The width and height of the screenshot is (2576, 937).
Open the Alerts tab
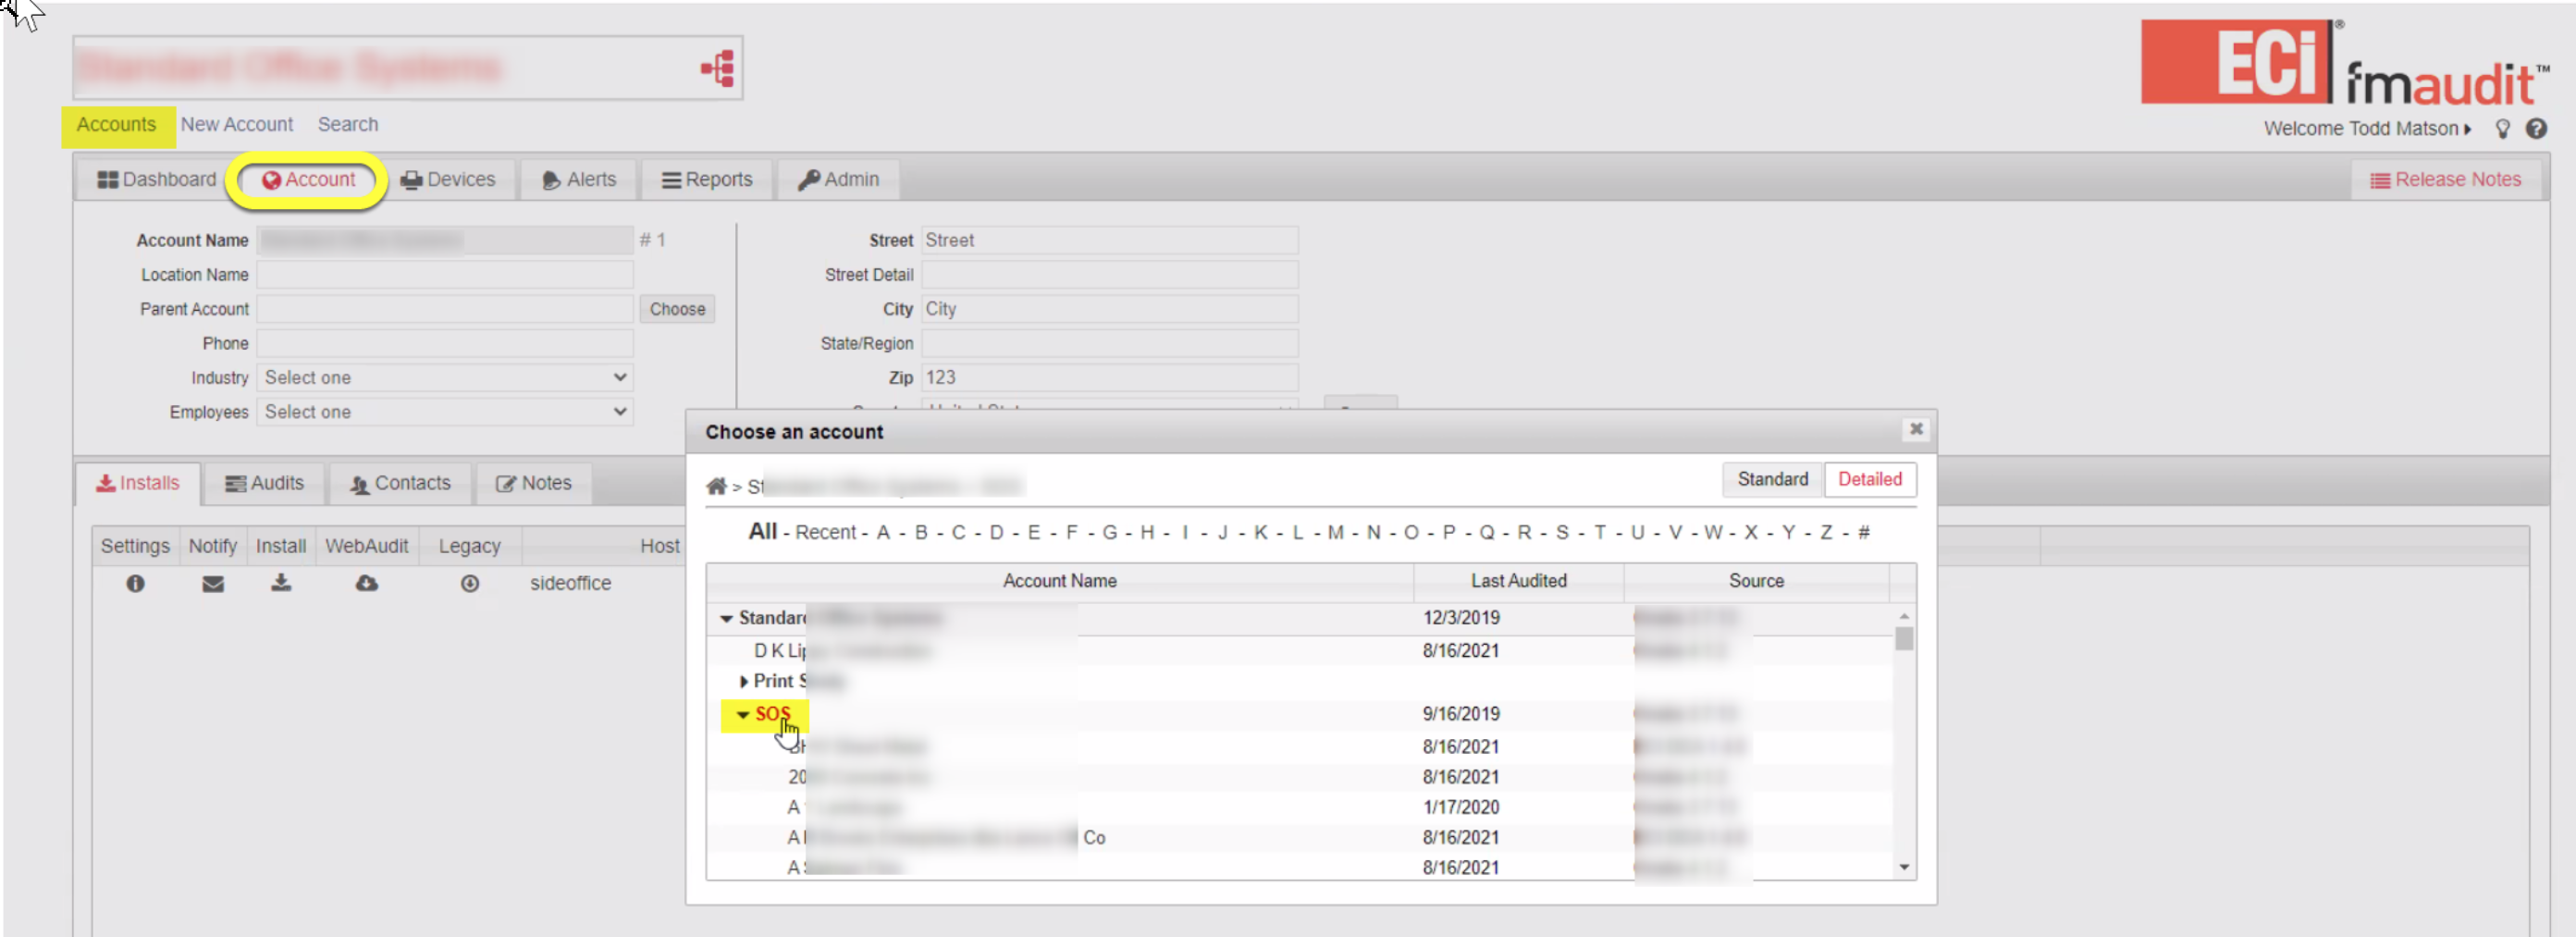tap(579, 179)
